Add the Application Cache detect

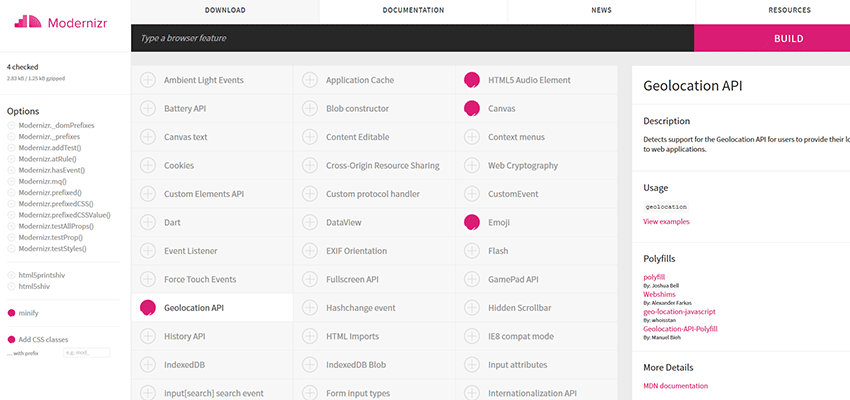tap(310, 80)
